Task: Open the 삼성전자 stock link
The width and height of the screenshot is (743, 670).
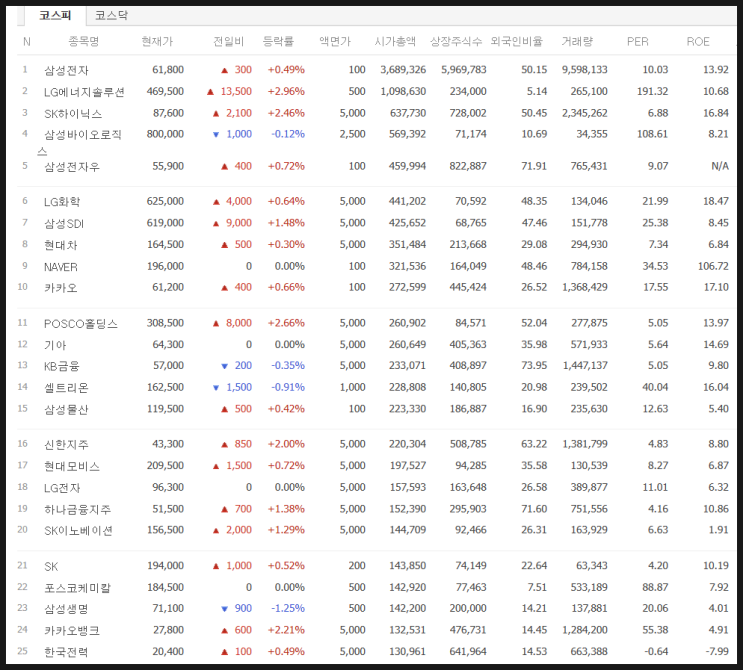Action: point(66,70)
